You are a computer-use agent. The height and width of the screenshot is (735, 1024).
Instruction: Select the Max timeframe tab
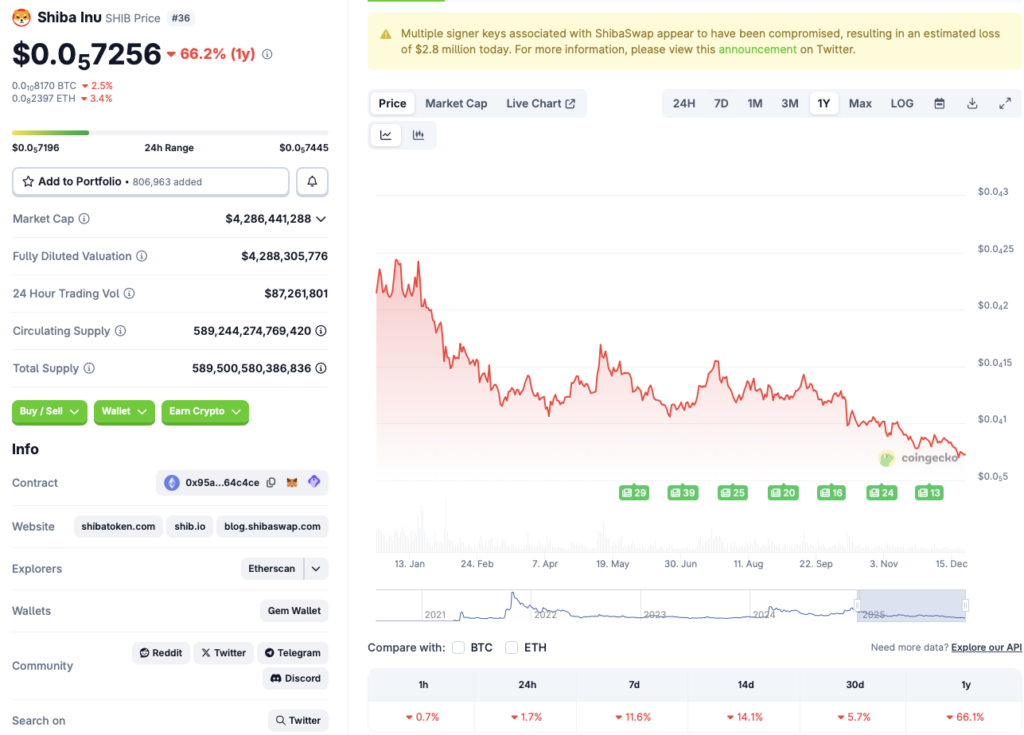tap(860, 103)
